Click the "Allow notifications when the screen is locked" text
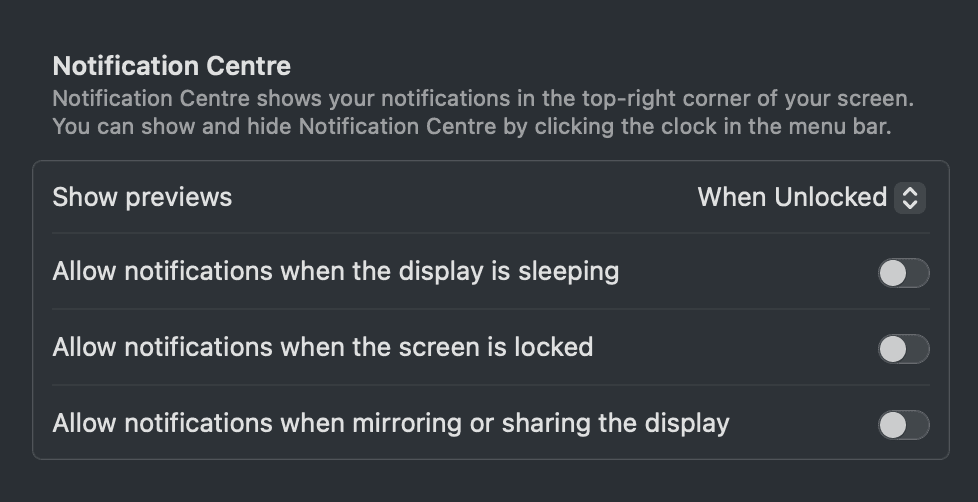Image resolution: width=978 pixels, height=502 pixels. click(x=322, y=347)
